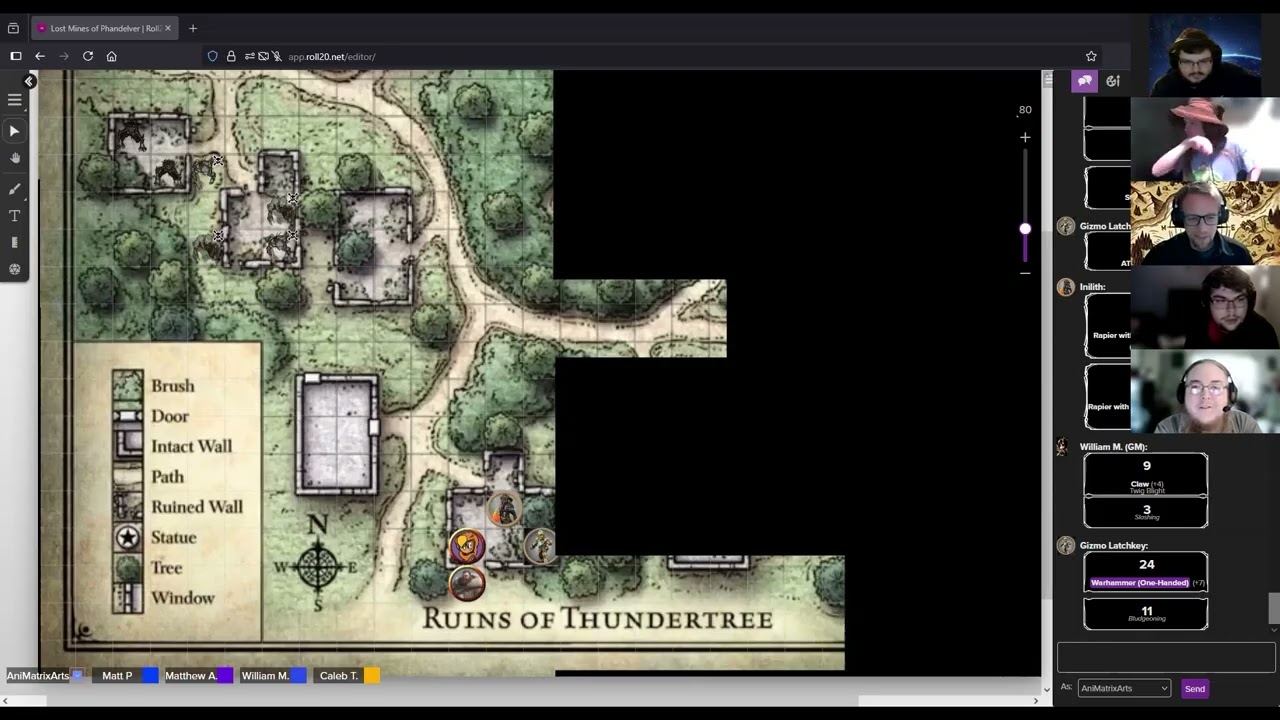Open the tab next to Chat in the sidebar
1280x720 pixels.
click(x=1113, y=81)
